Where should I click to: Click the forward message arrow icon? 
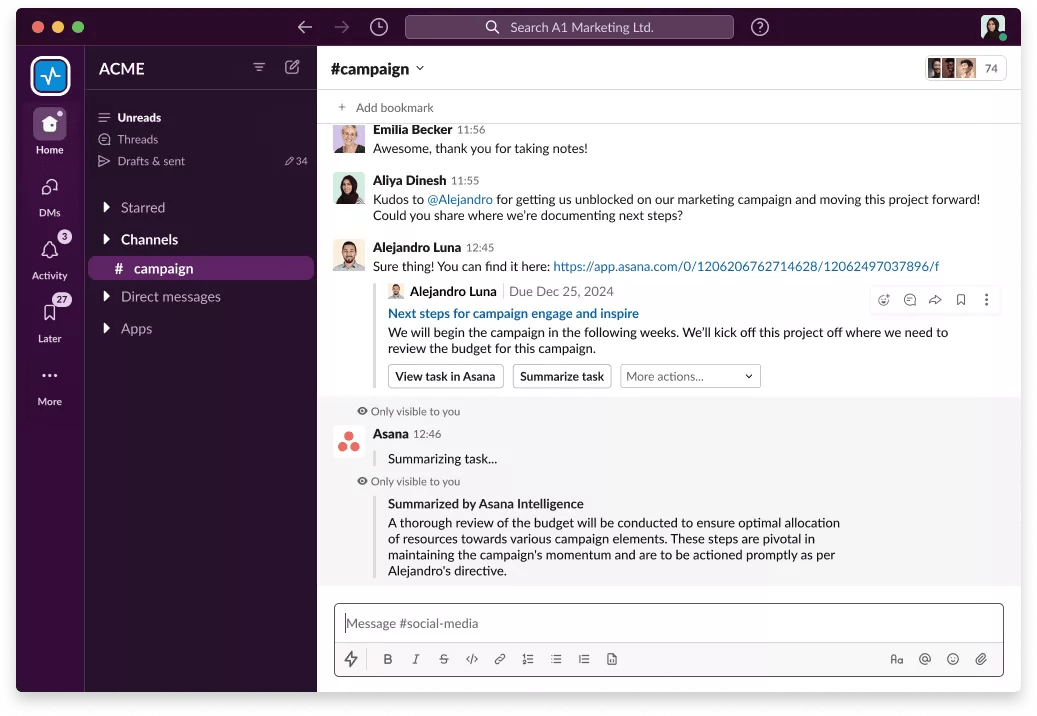coord(935,300)
